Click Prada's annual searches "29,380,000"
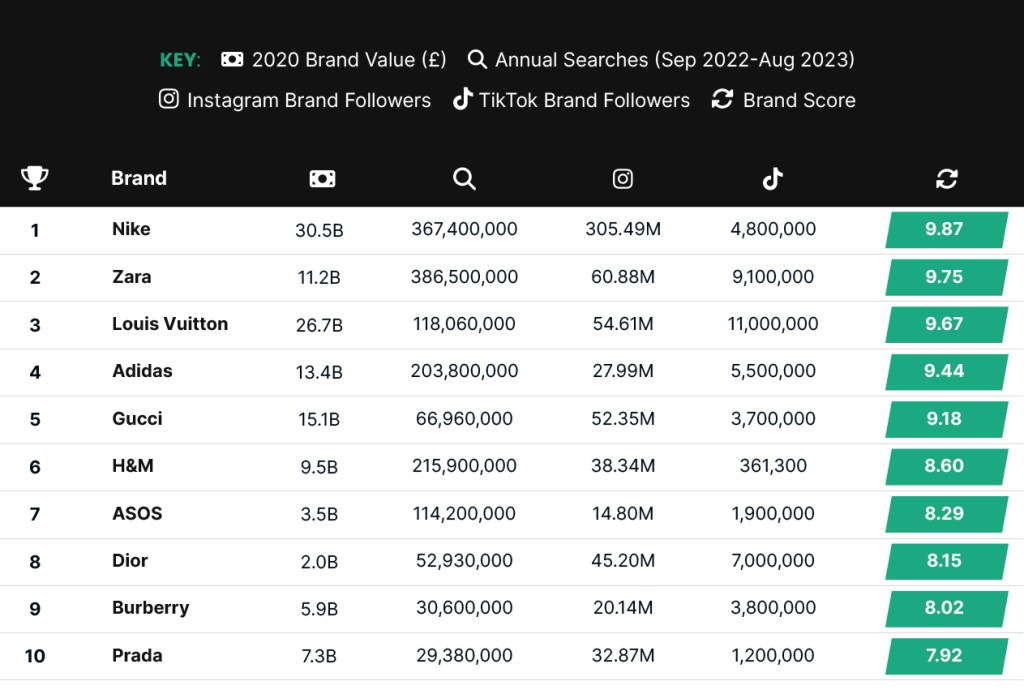The height and width of the screenshot is (694, 1024). point(464,655)
